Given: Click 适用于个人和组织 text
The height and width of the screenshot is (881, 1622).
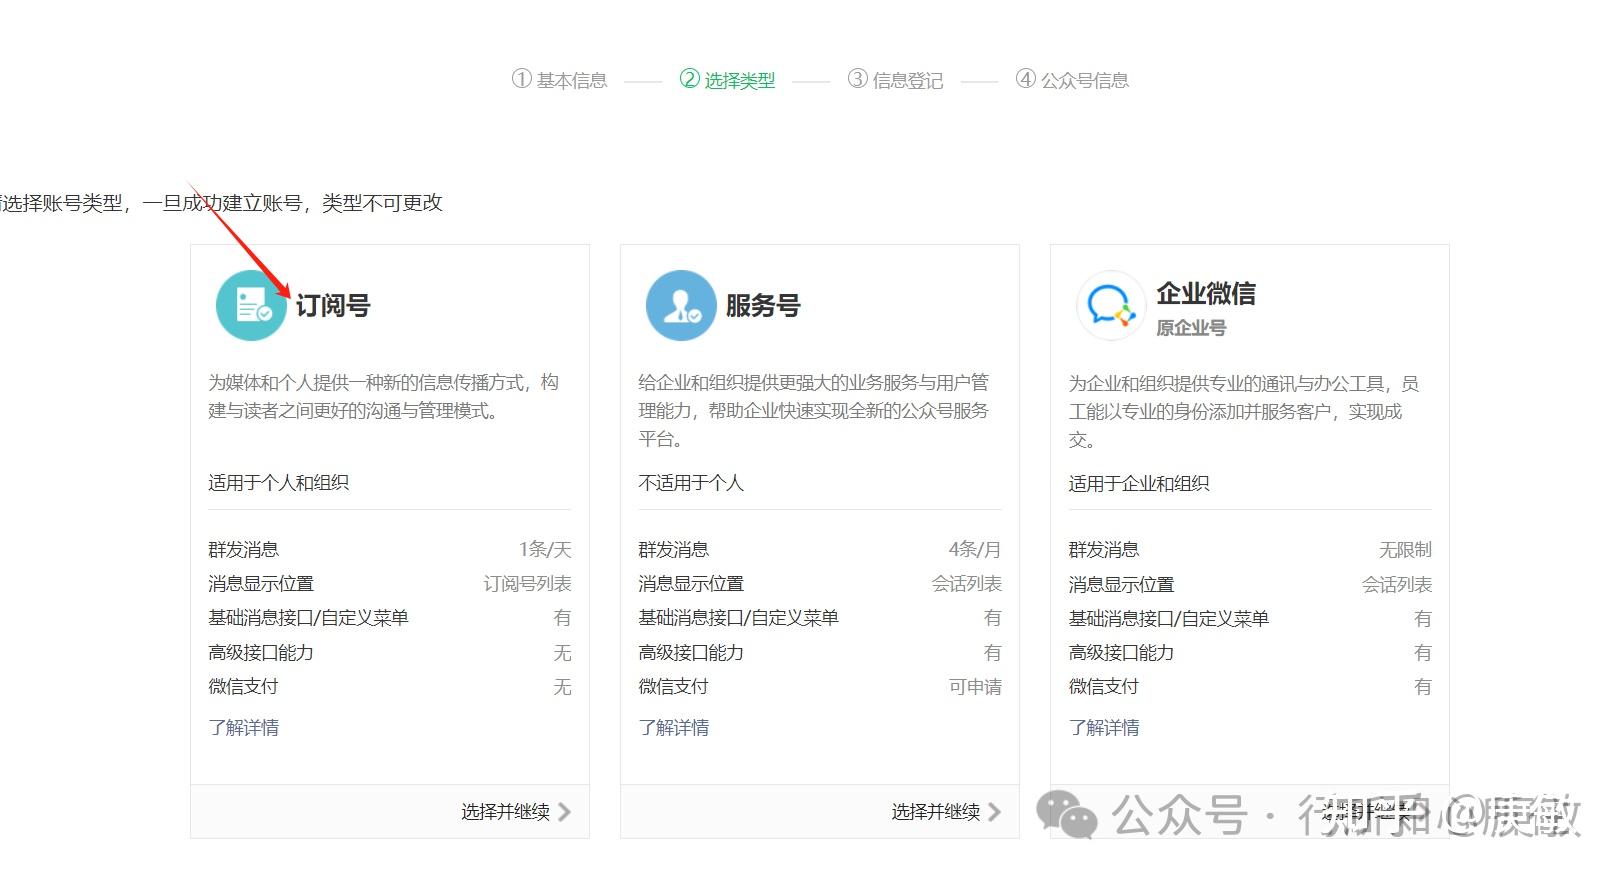Looking at the screenshot, I should point(278,483).
